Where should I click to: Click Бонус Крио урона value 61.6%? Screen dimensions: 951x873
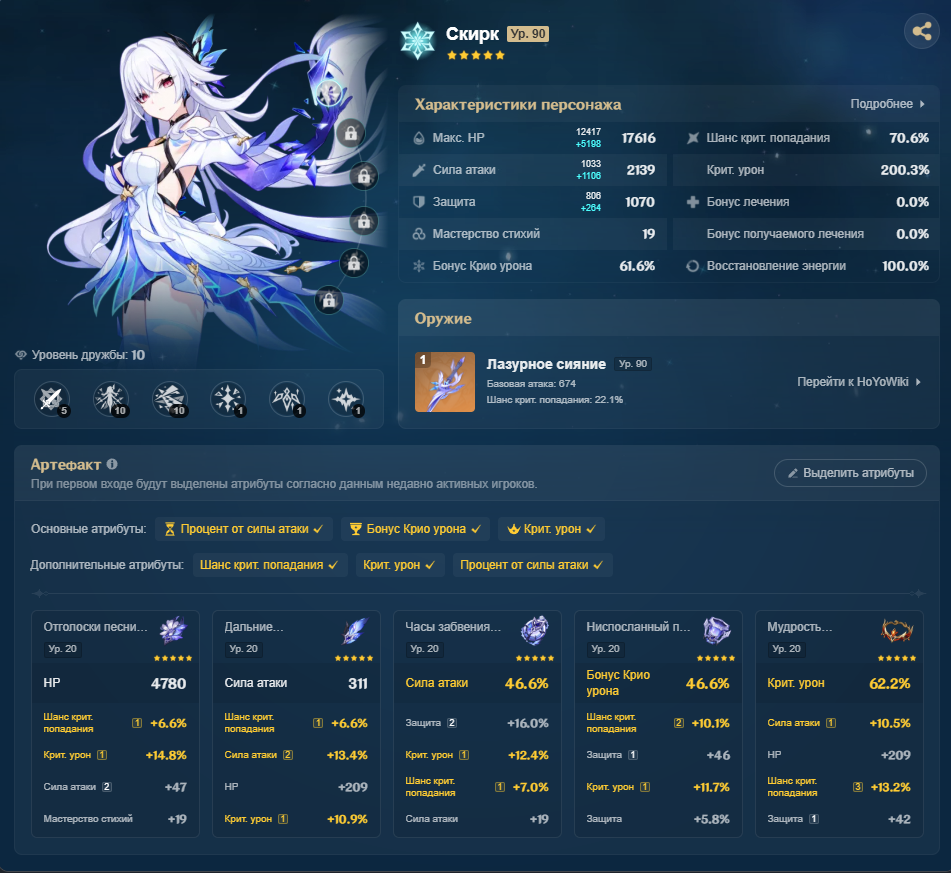pyautogui.click(x=637, y=266)
